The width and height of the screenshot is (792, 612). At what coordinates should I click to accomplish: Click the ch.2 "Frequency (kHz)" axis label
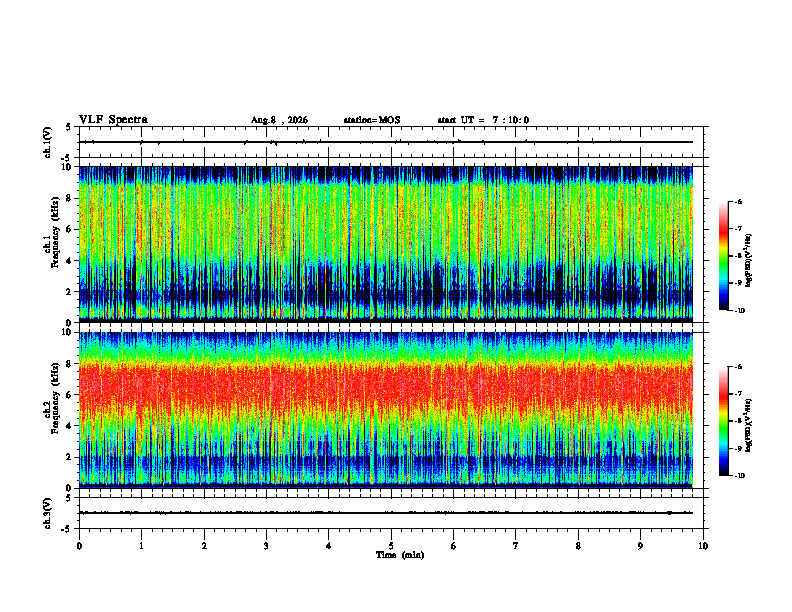[55, 398]
